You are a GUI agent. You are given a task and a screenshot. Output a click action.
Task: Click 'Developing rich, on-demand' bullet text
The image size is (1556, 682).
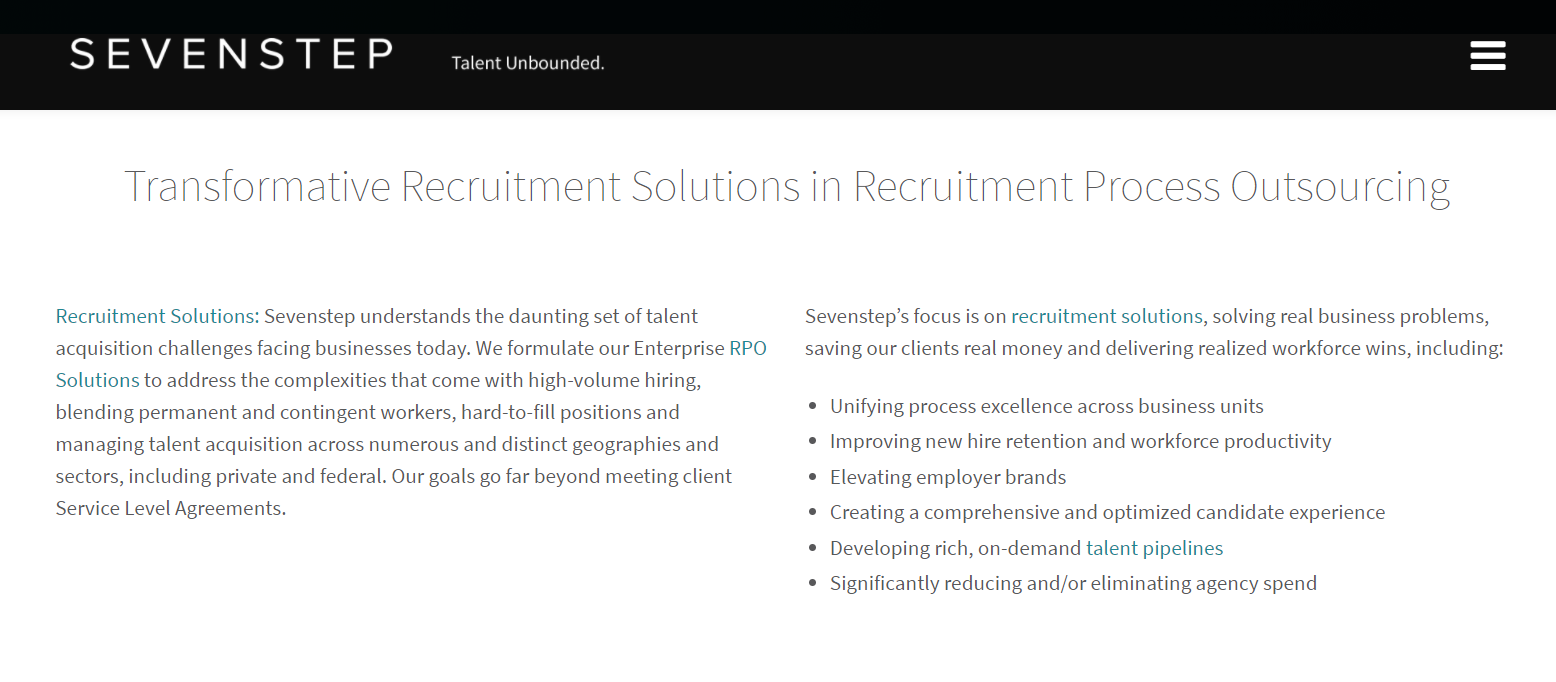point(956,548)
